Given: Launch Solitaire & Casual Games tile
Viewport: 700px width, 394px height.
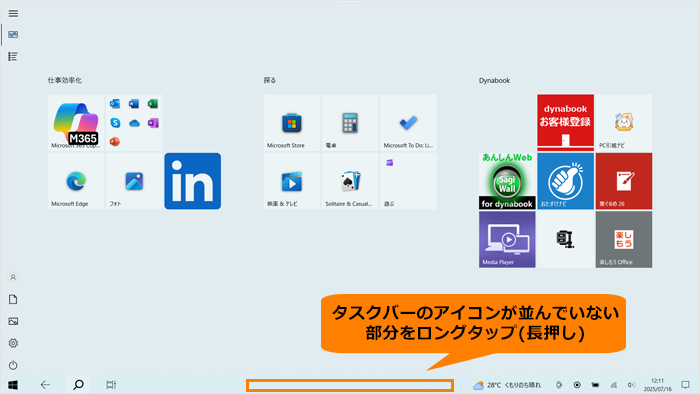Looking at the screenshot, I should 350,181.
